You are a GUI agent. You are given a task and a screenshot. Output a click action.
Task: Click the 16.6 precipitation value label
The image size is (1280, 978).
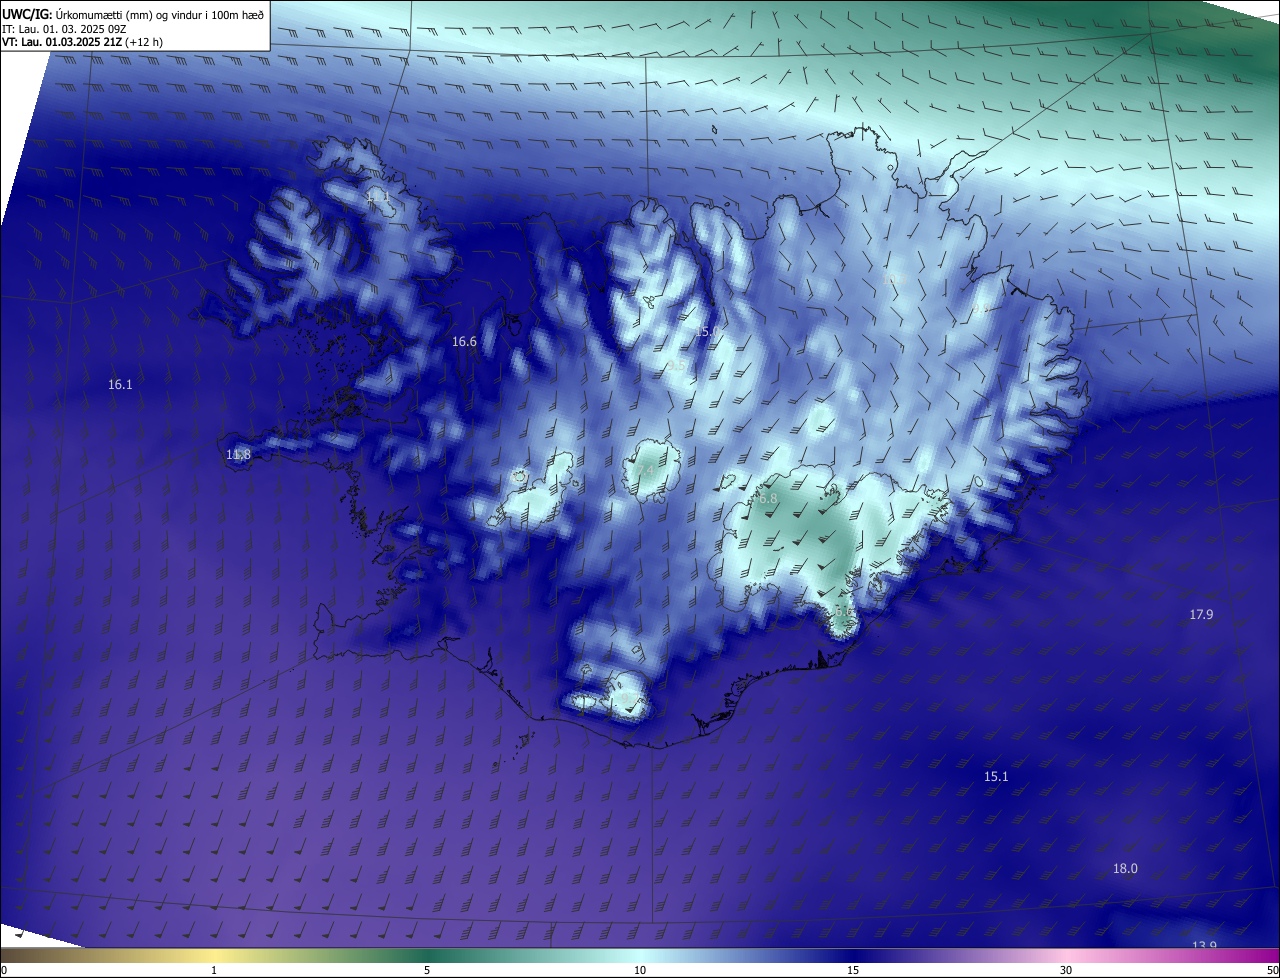coord(464,342)
